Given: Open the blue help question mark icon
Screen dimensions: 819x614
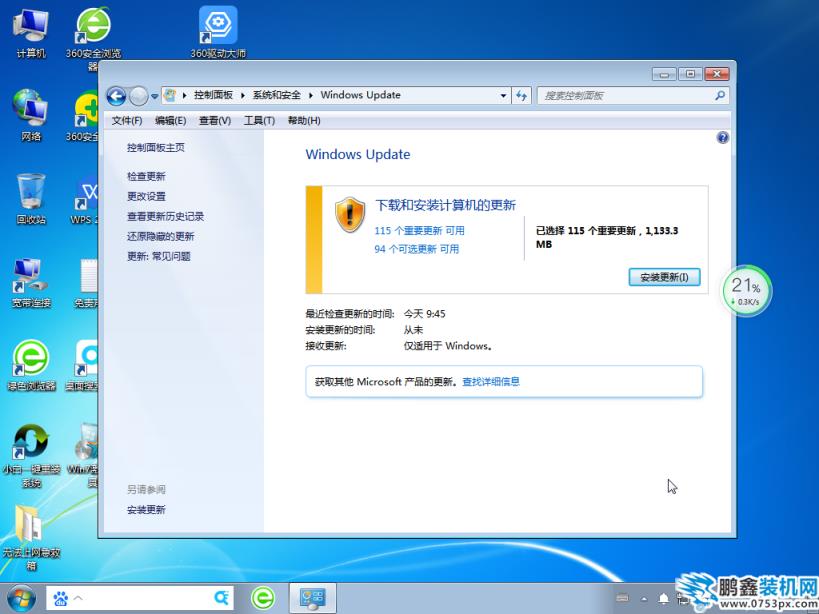Looking at the screenshot, I should coord(723,138).
